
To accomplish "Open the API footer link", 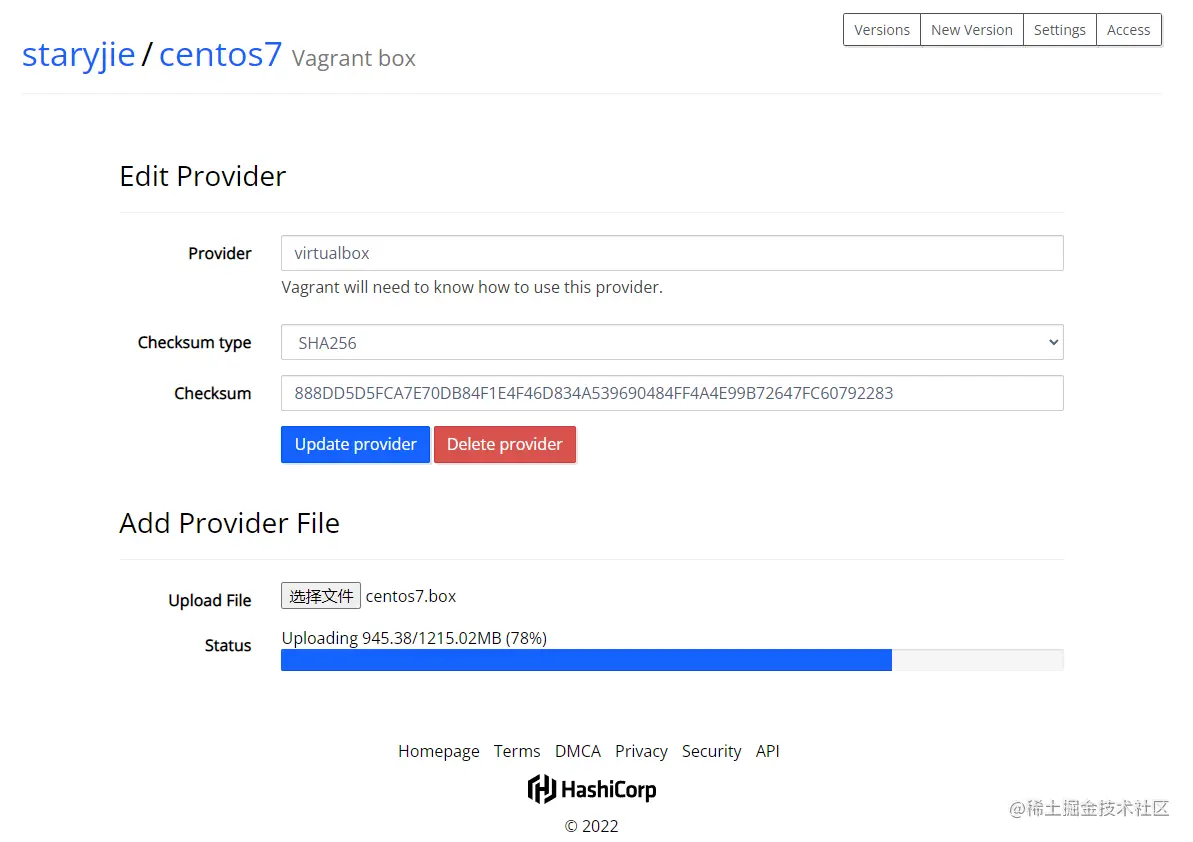I will click(768, 751).
